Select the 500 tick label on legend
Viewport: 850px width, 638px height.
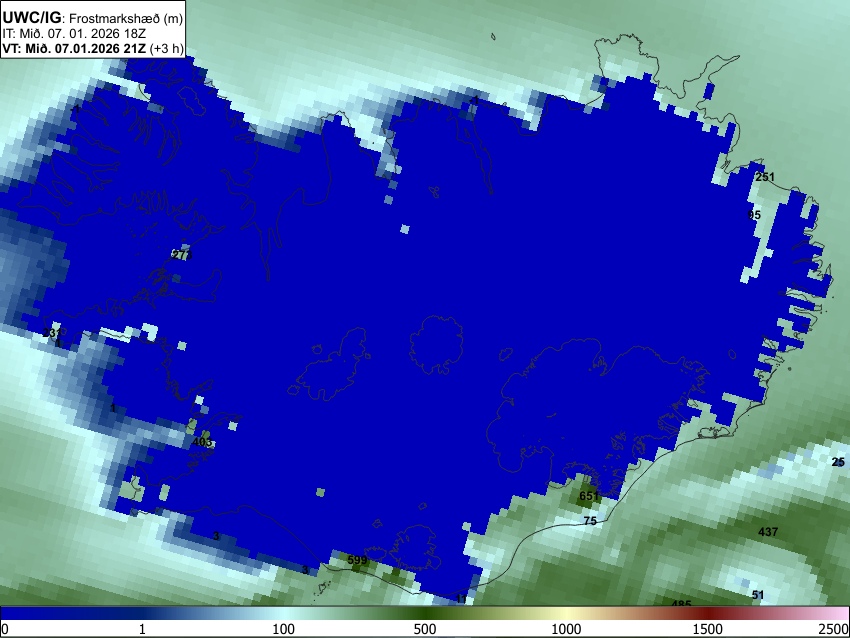click(x=425, y=629)
